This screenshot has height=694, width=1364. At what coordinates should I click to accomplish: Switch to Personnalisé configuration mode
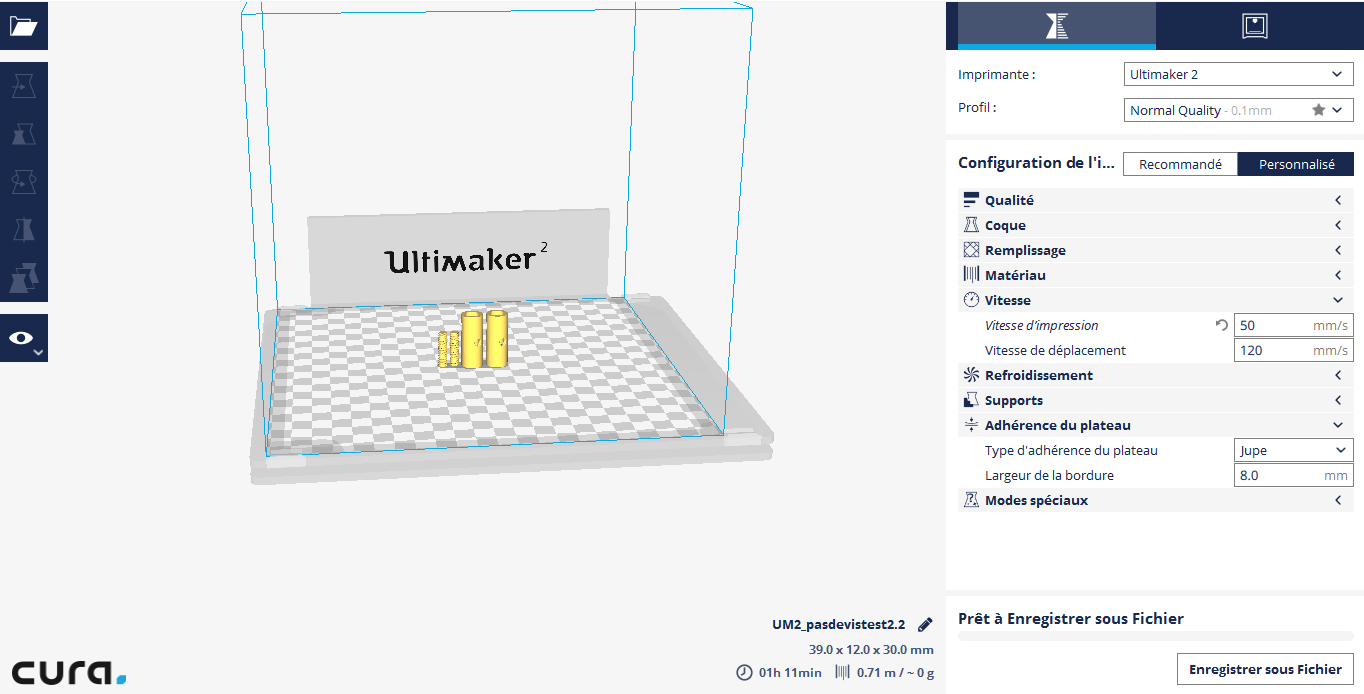1296,164
